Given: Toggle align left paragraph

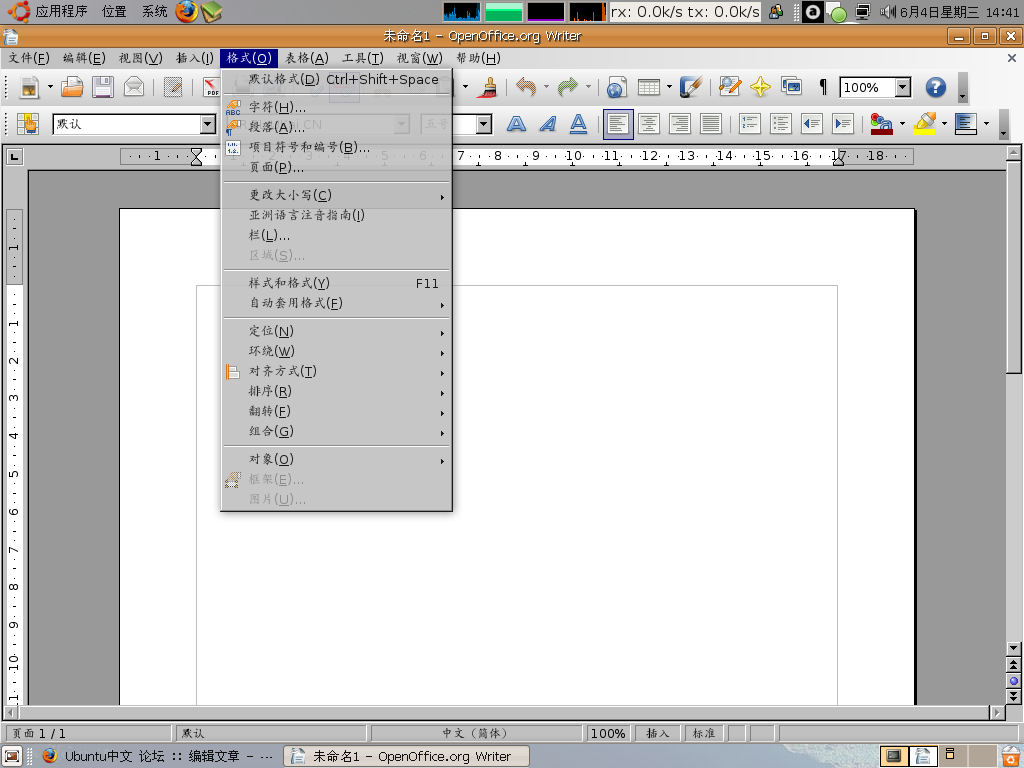Looking at the screenshot, I should [618, 123].
